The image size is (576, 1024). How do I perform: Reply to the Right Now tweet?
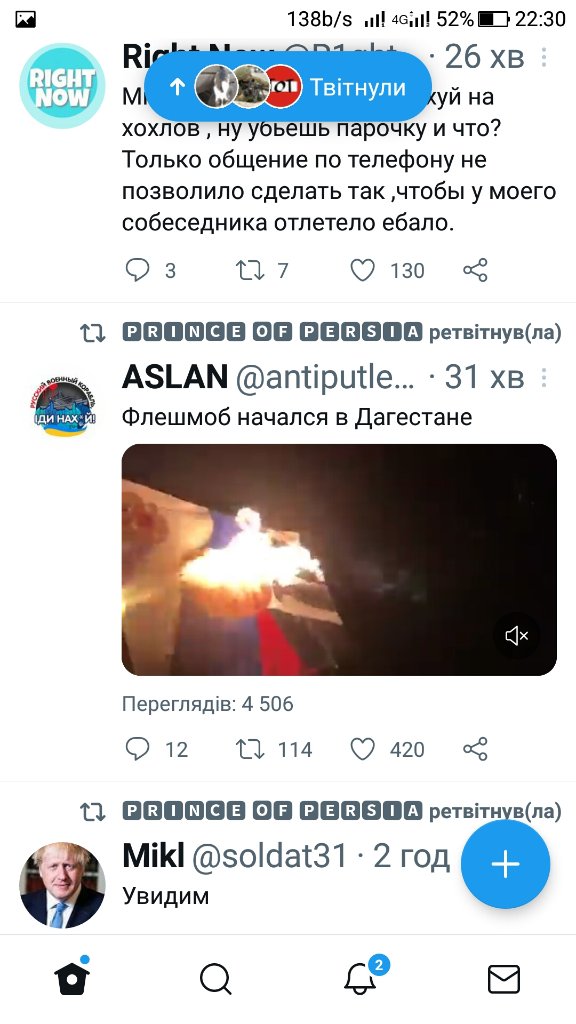pyautogui.click(x=137, y=270)
